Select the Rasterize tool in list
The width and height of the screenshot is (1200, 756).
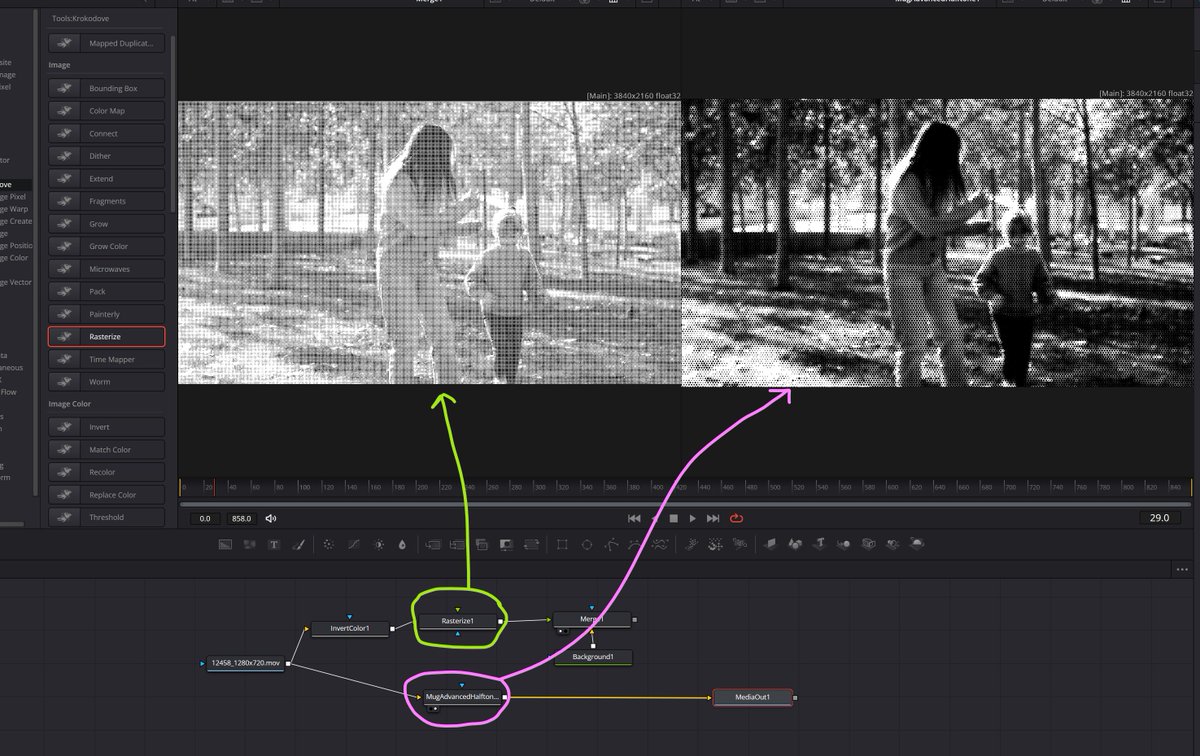[106, 337]
